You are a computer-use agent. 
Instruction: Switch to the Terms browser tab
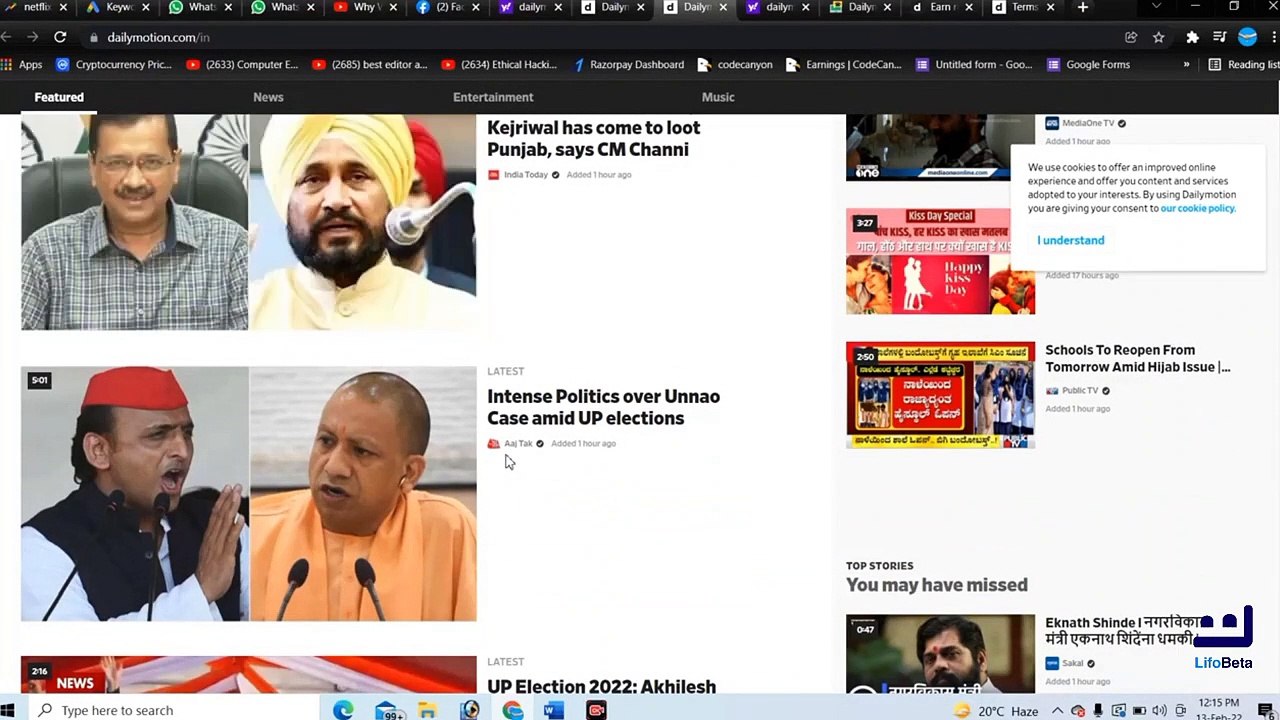[x=1022, y=7]
